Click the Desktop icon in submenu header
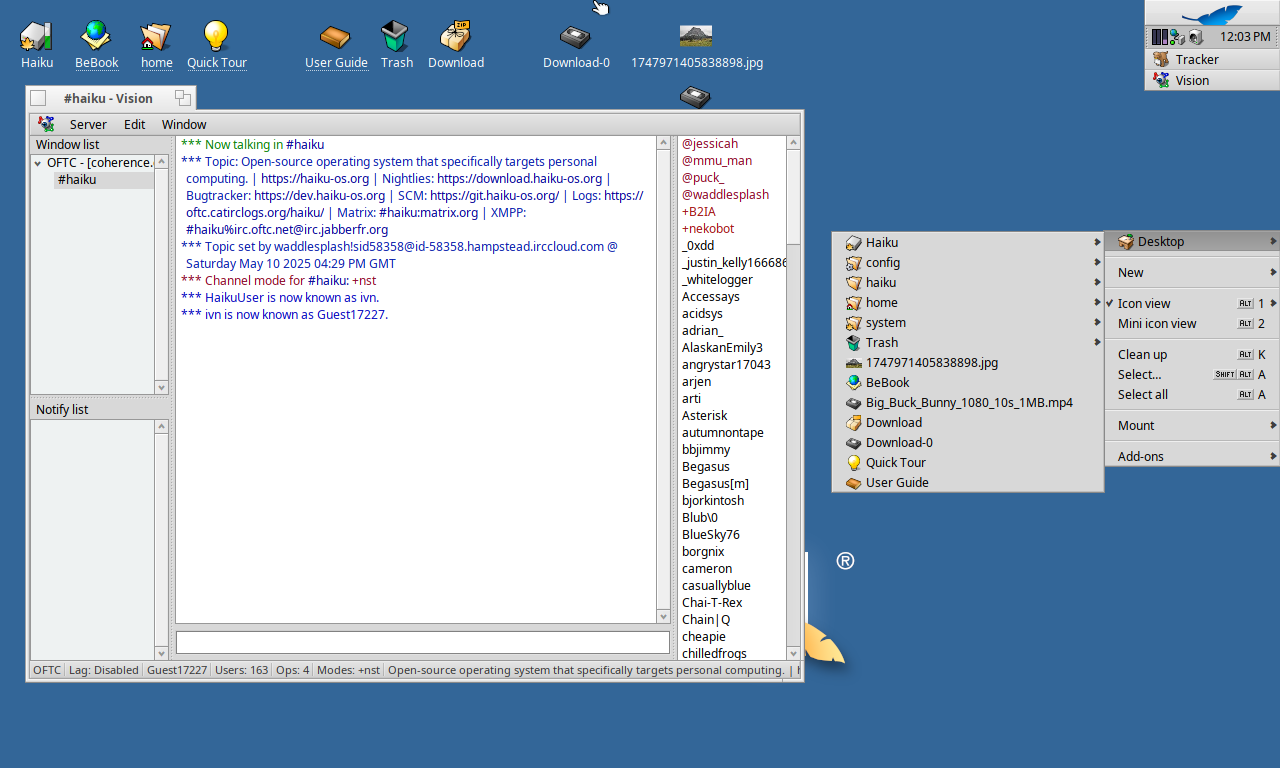Viewport: 1280px width, 768px height. click(1125, 241)
